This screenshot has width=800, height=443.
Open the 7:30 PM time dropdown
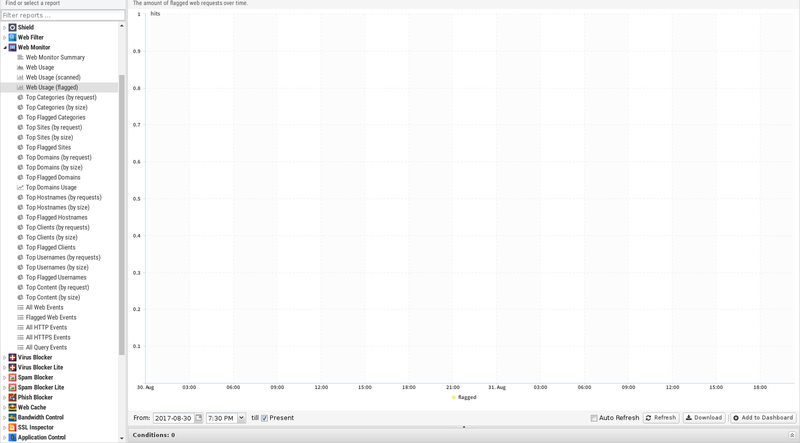241,418
